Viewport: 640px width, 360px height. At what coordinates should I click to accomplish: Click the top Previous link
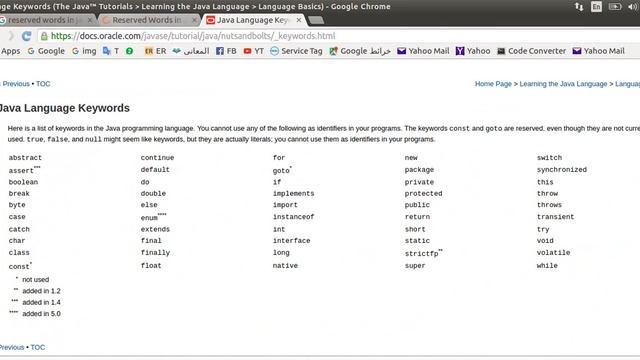tap(16, 84)
